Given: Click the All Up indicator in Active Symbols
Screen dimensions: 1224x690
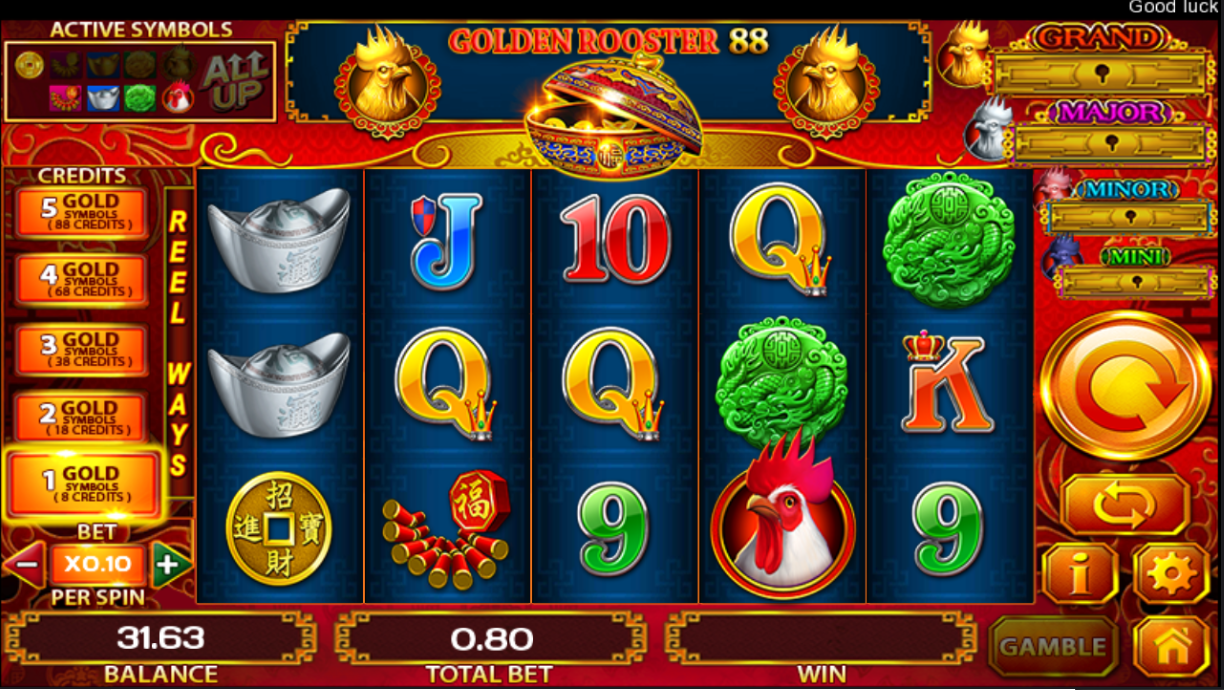Looking at the screenshot, I should point(234,81).
